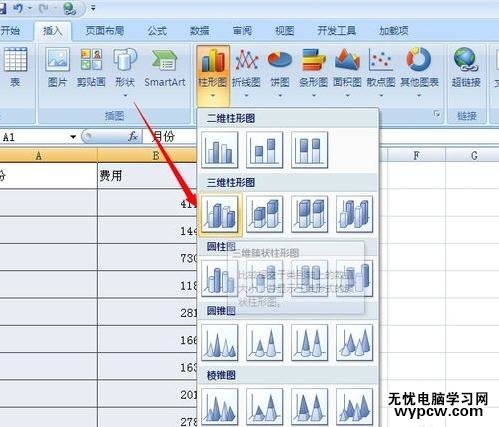
Task: Select the stacked cone chart
Action: pyautogui.click(x=265, y=343)
